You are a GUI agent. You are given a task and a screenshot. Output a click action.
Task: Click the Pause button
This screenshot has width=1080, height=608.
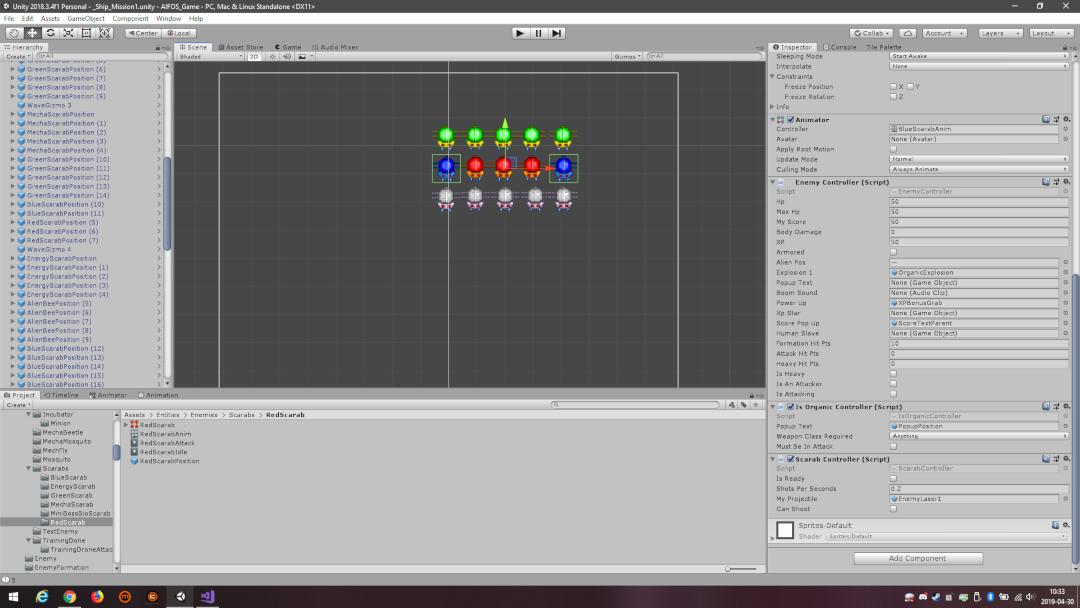[x=539, y=33]
